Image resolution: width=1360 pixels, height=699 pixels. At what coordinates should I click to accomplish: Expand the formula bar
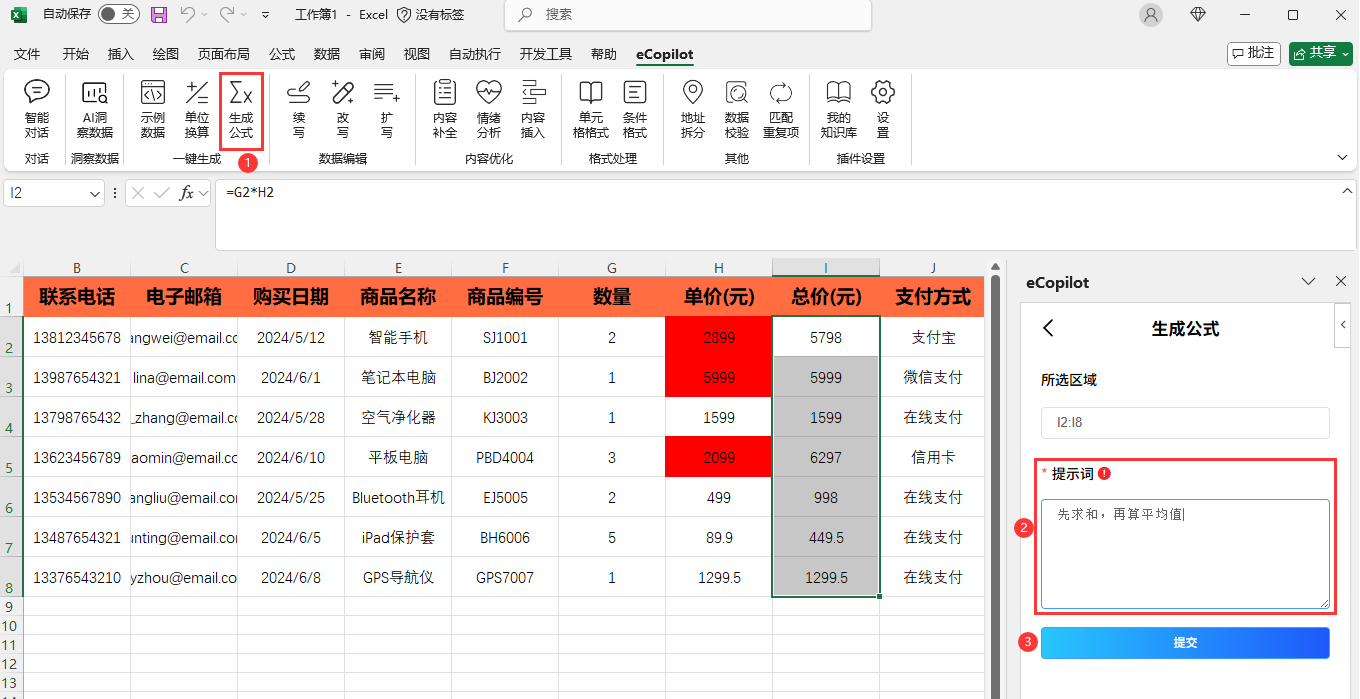tap(1346, 191)
